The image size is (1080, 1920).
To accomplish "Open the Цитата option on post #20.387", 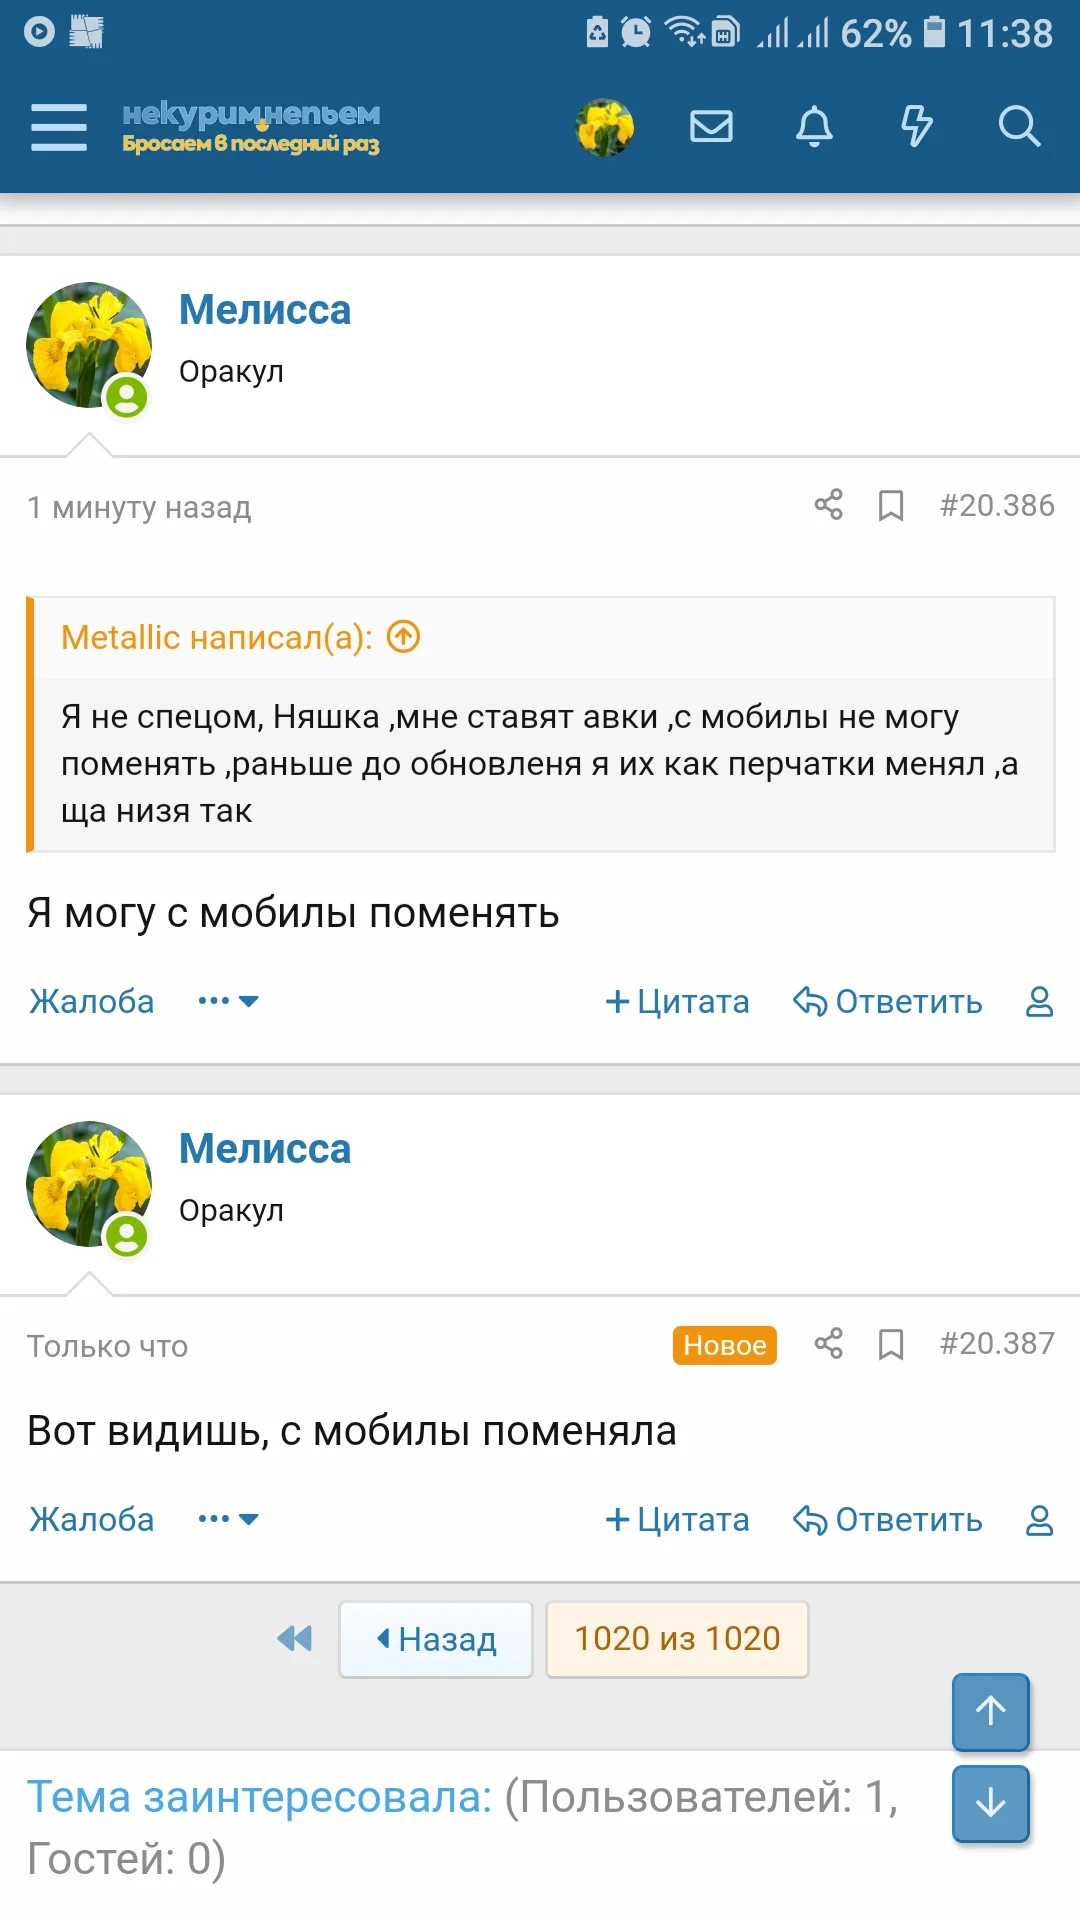I will (x=677, y=1519).
